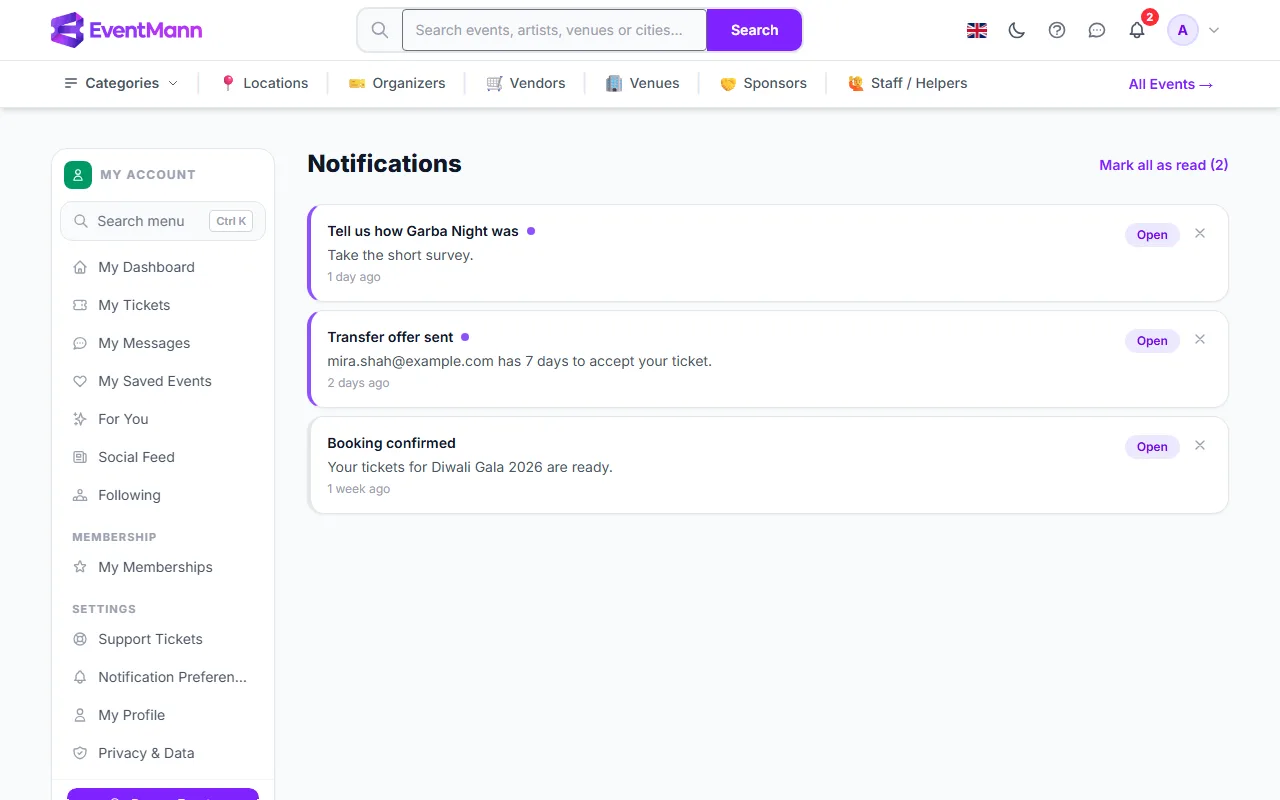Open language selector UK flag icon
The height and width of the screenshot is (800, 1280).
977,30
